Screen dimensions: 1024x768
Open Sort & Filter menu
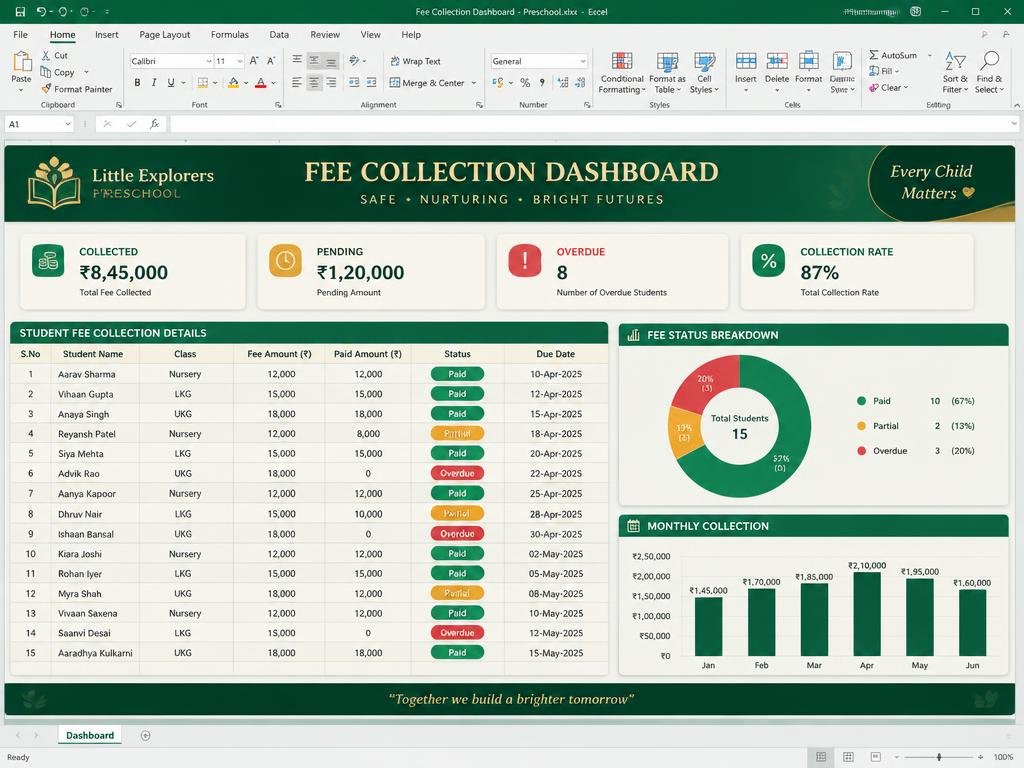tap(955, 73)
